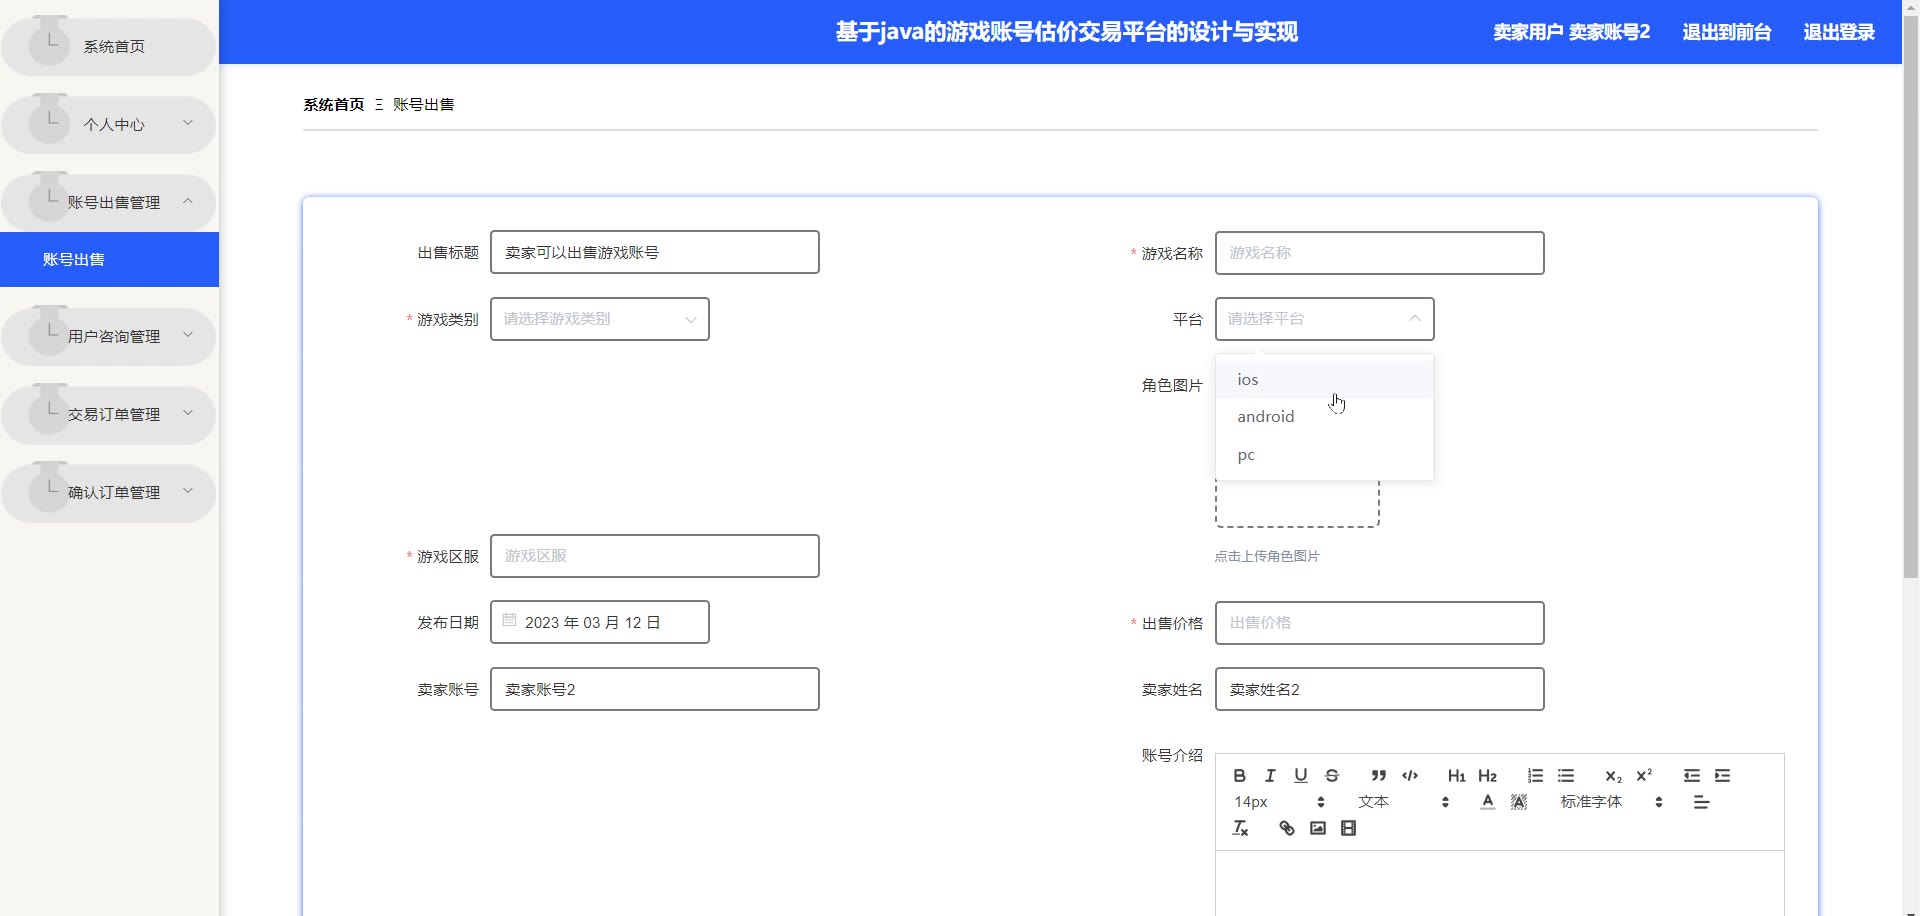Expand the 确认订单管理 sidebar menu

[109, 492]
